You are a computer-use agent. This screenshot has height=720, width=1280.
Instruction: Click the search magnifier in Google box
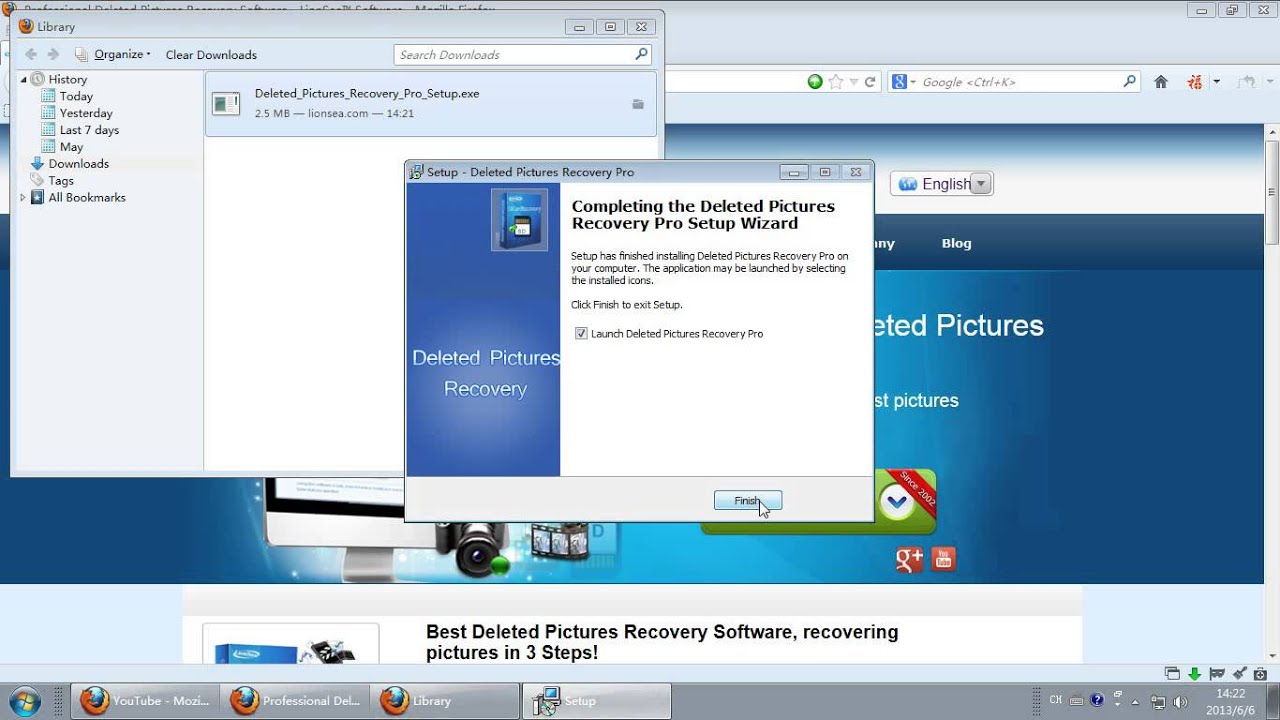pyautogui.click(x=1130, y=82)
